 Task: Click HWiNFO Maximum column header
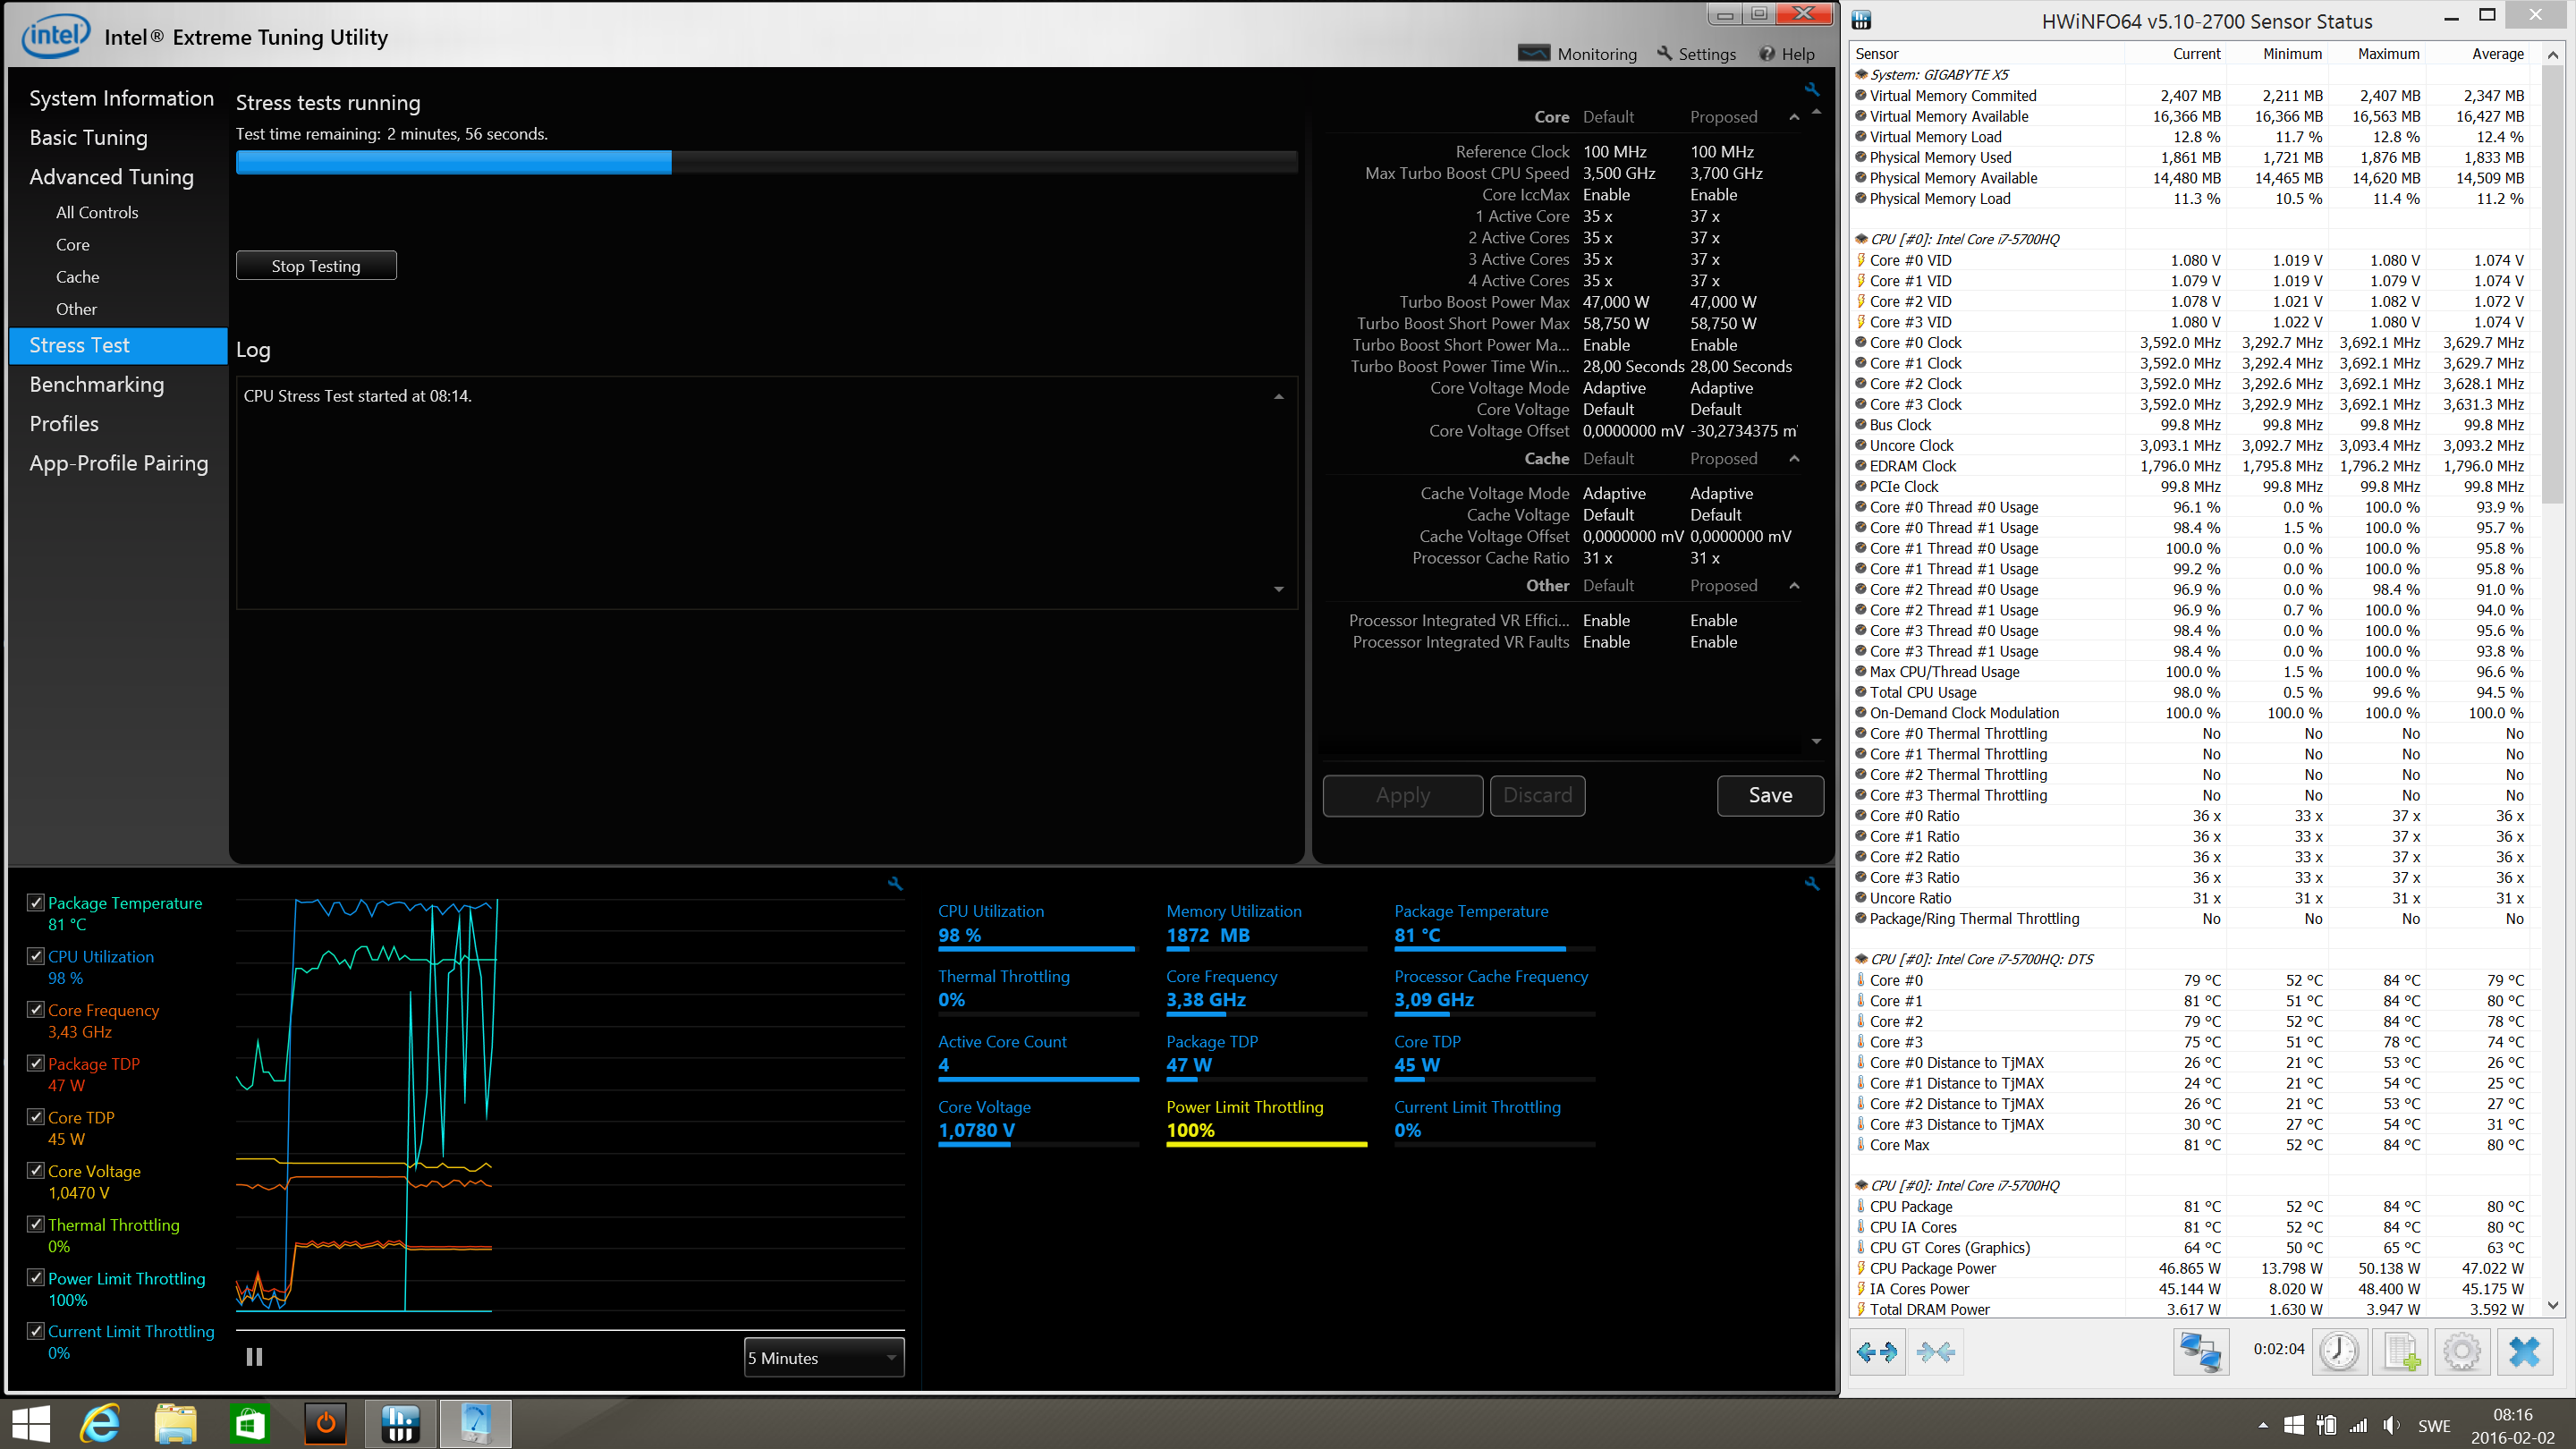pyautogui.click(x=2388, y=53)
